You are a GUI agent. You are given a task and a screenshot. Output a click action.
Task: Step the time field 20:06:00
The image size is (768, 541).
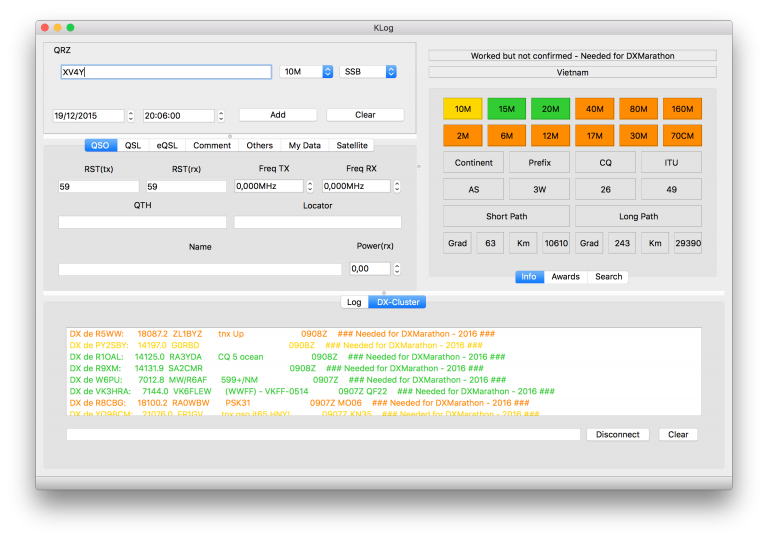221,116
